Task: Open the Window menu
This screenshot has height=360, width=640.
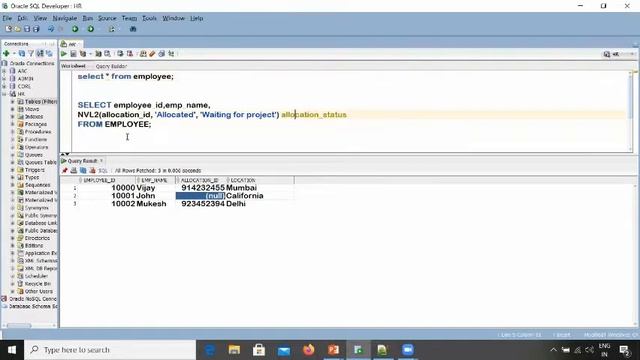Action: click(x=173, y=18)
